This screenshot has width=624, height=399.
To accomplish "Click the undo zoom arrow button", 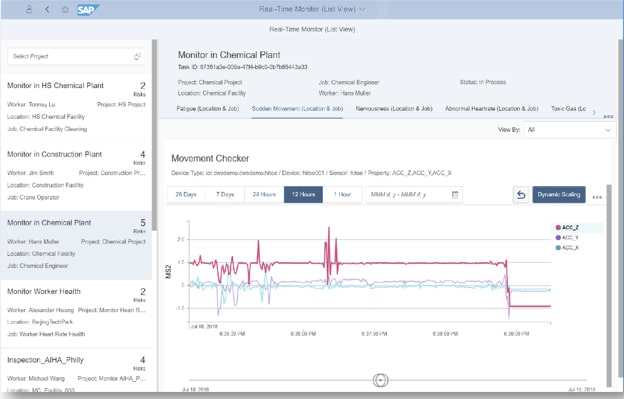I will click(x=521, y=195).
